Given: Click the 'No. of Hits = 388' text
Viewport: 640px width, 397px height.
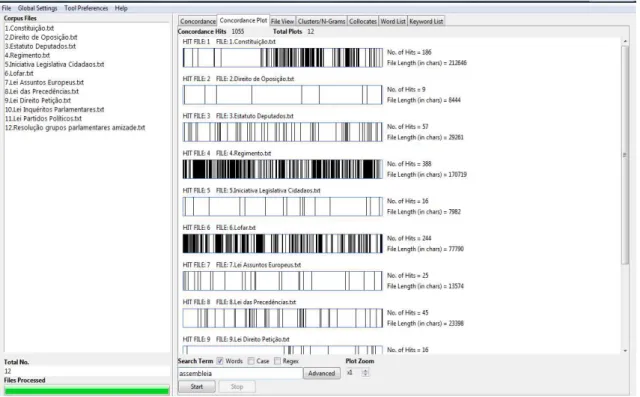Looking at the screenshot, I should (409, 164).
